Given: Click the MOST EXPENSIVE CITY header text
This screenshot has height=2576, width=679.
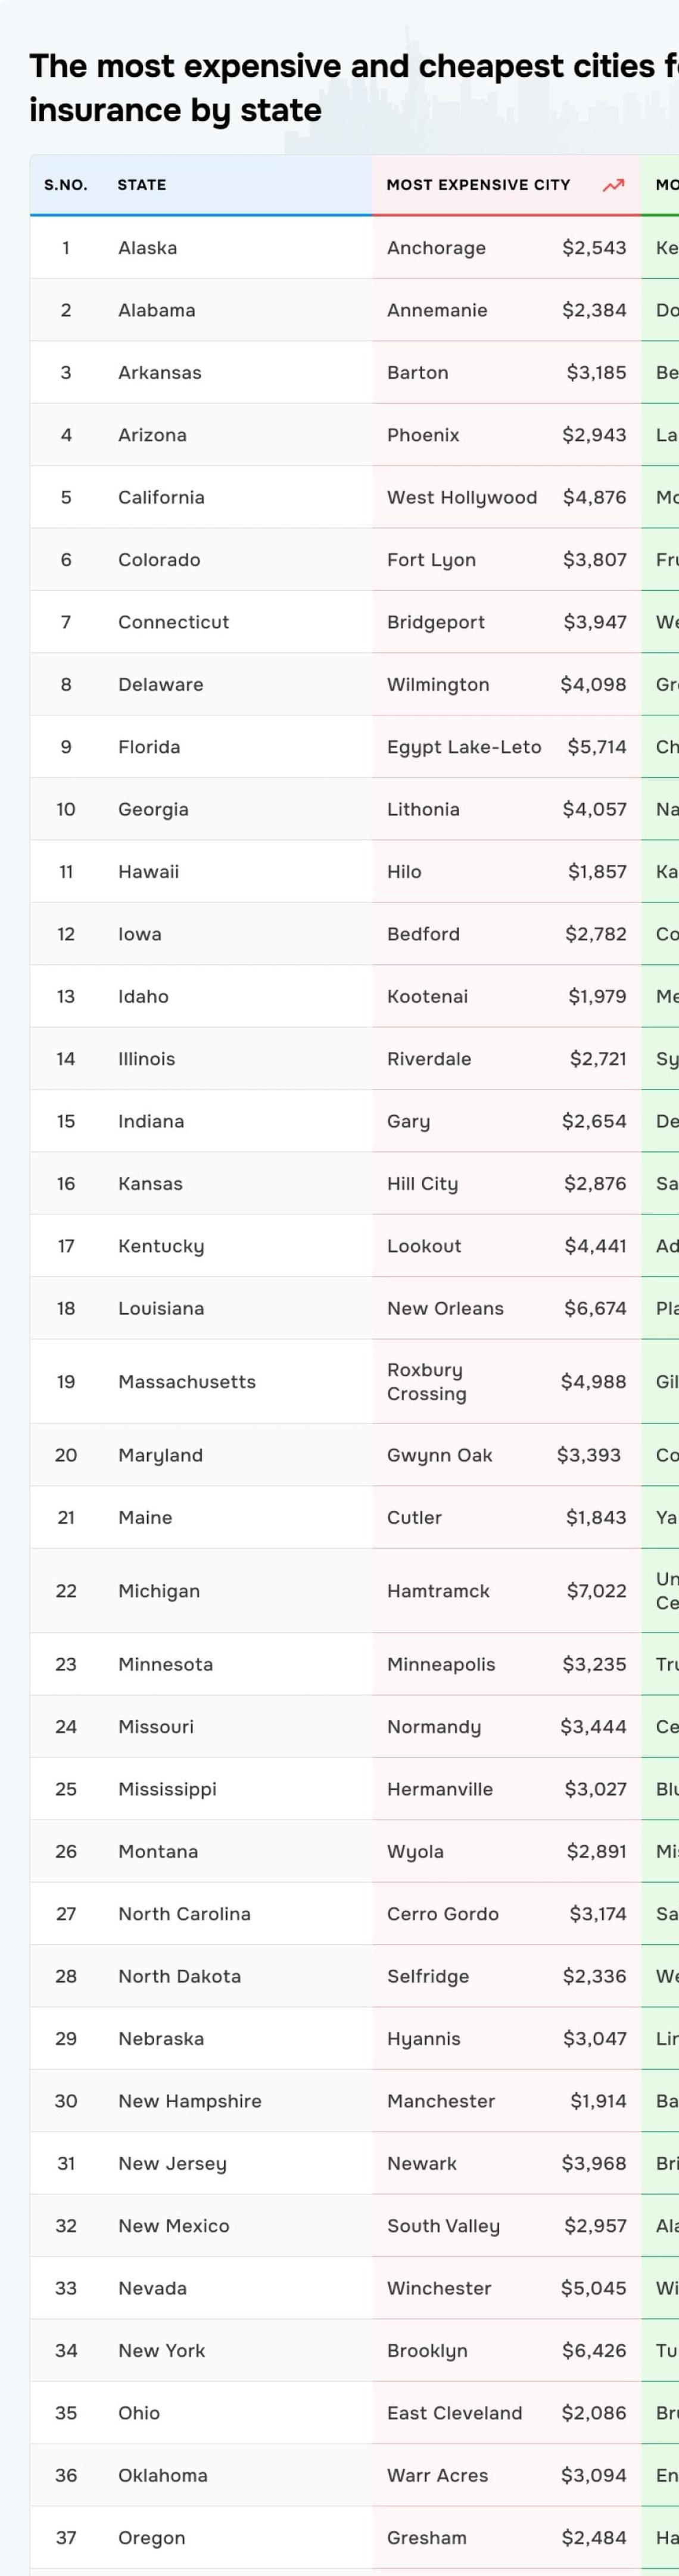Looking at the screenshot, I should click(x=478, y=185).
